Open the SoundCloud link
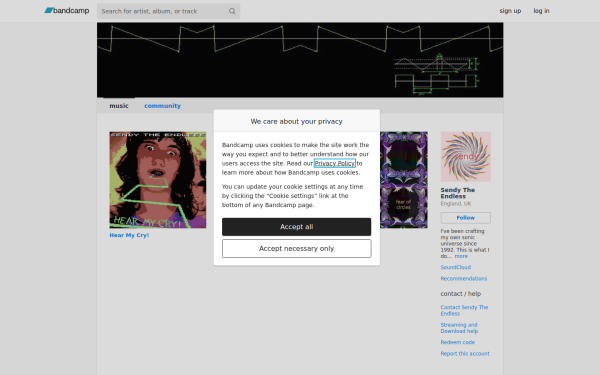This screenshot has height=375, width=600. [x=455, y=267]
